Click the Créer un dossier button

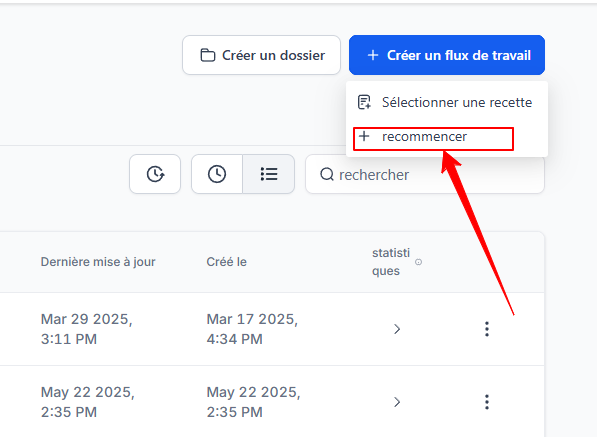[x=261, y=55]
